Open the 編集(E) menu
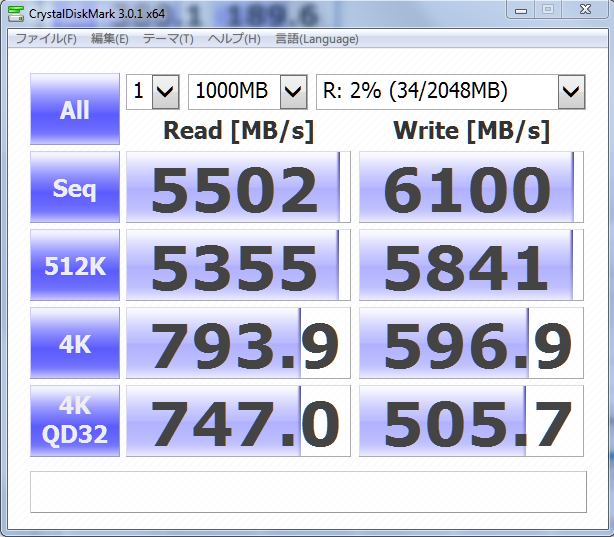 click(x=109, y=39)
